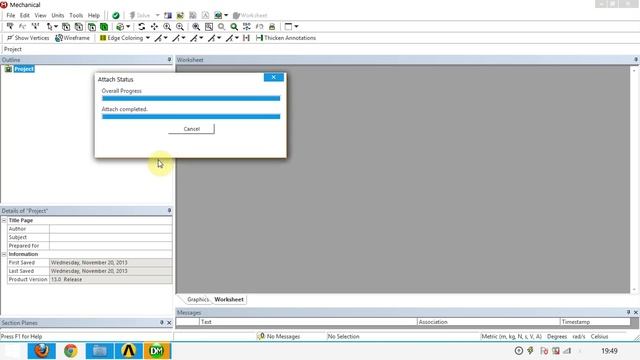Screen dimensions: 640x360
Task: Open the select mode dropdown arrow
Action: click(x=56, y=27)
